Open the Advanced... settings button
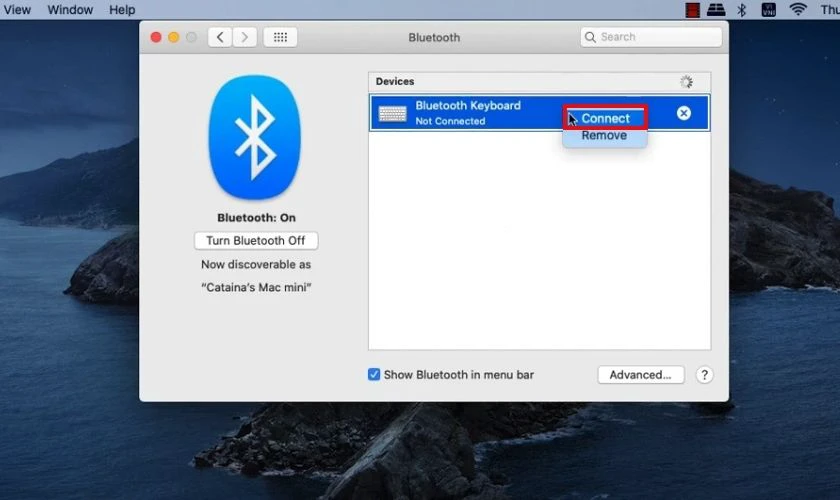Screen dimensions: 840x500 click(x=640, y=375)
